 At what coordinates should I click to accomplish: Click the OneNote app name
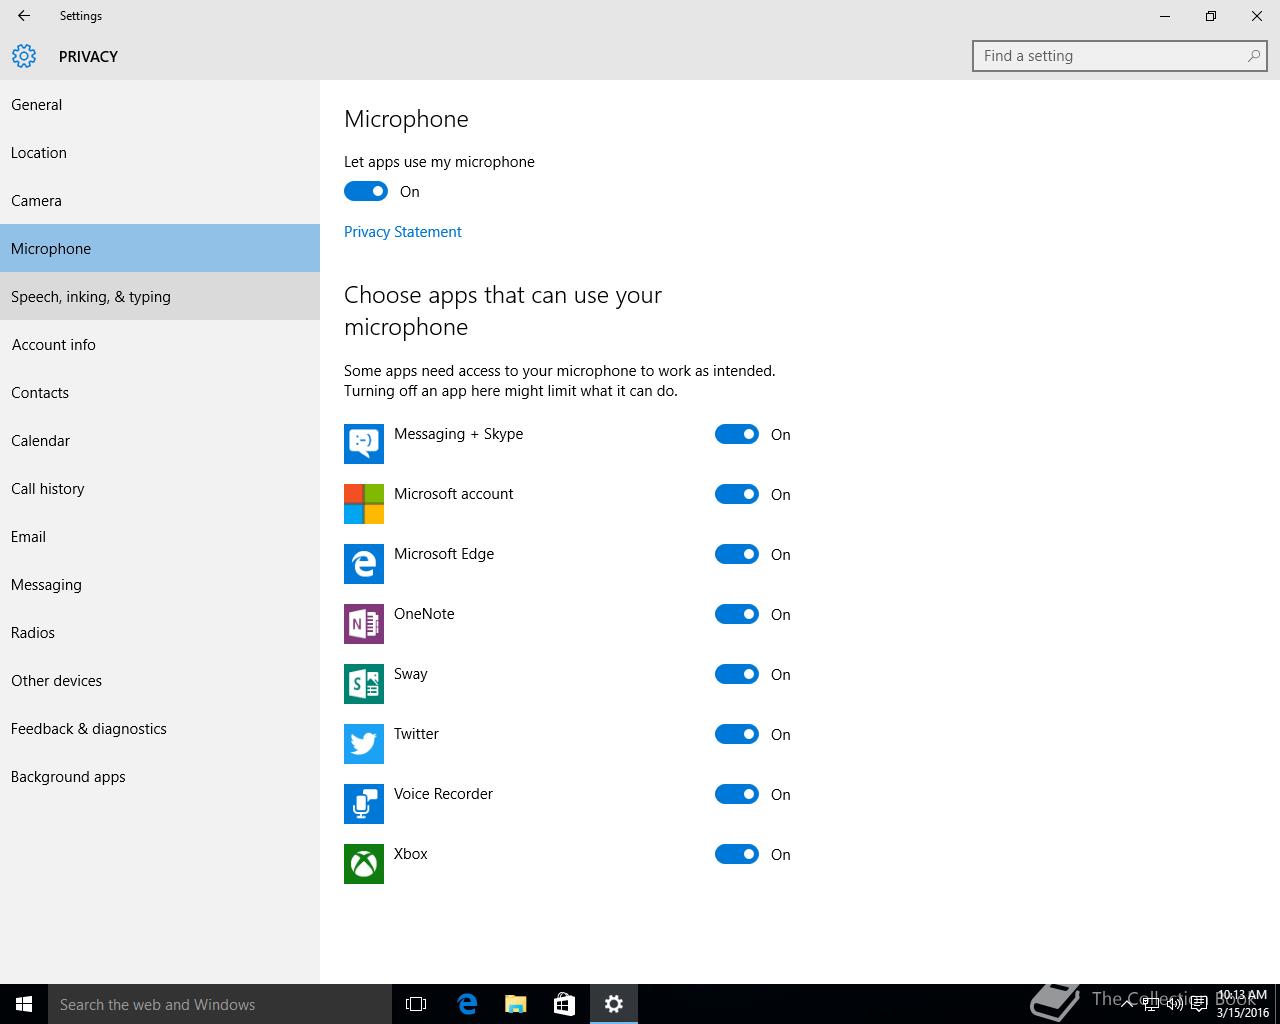click(x=424, y=614)
